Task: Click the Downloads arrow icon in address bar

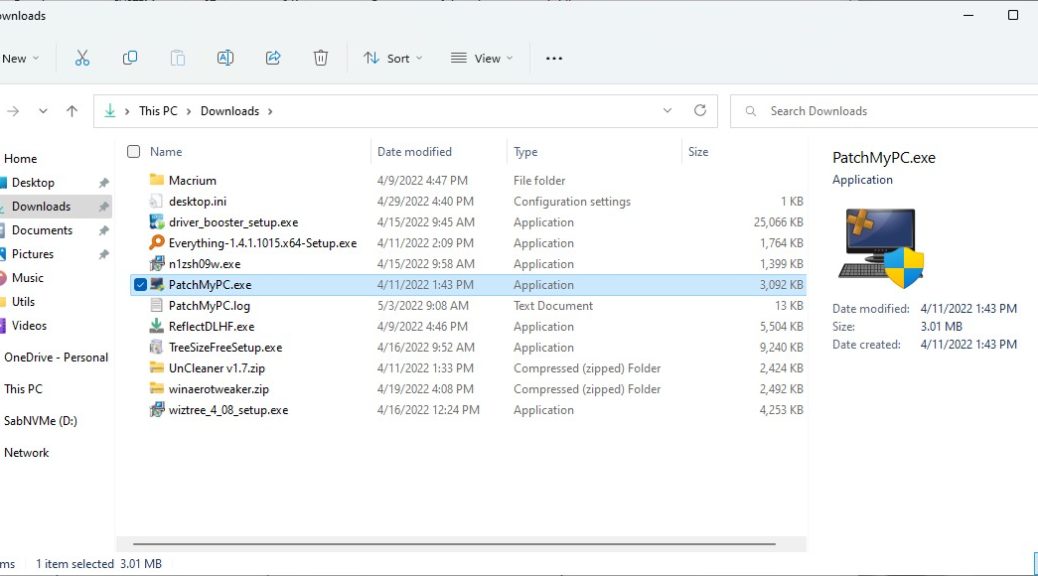Action: 110,111
